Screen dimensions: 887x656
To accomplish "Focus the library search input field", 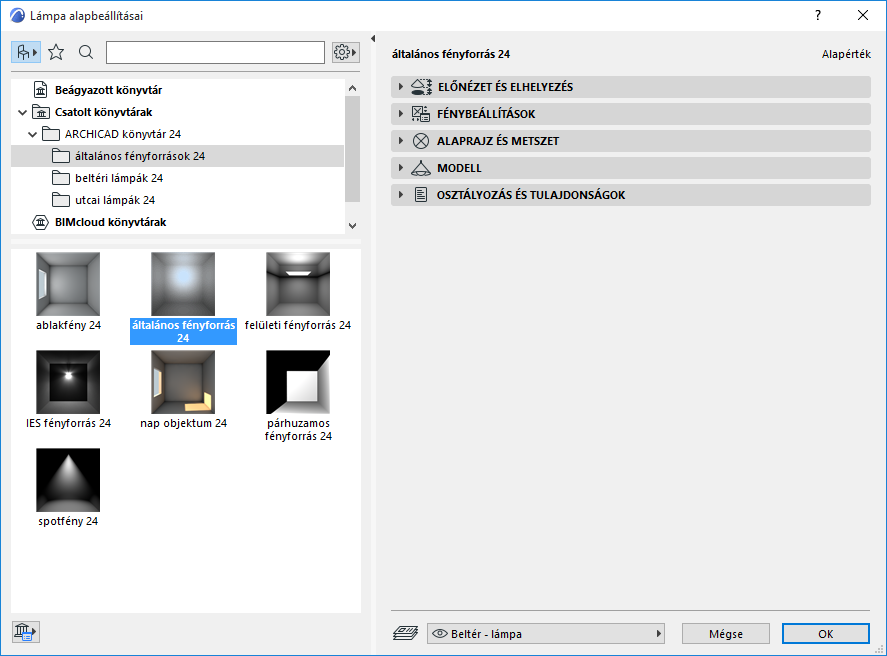I will [x=215, y=53].
